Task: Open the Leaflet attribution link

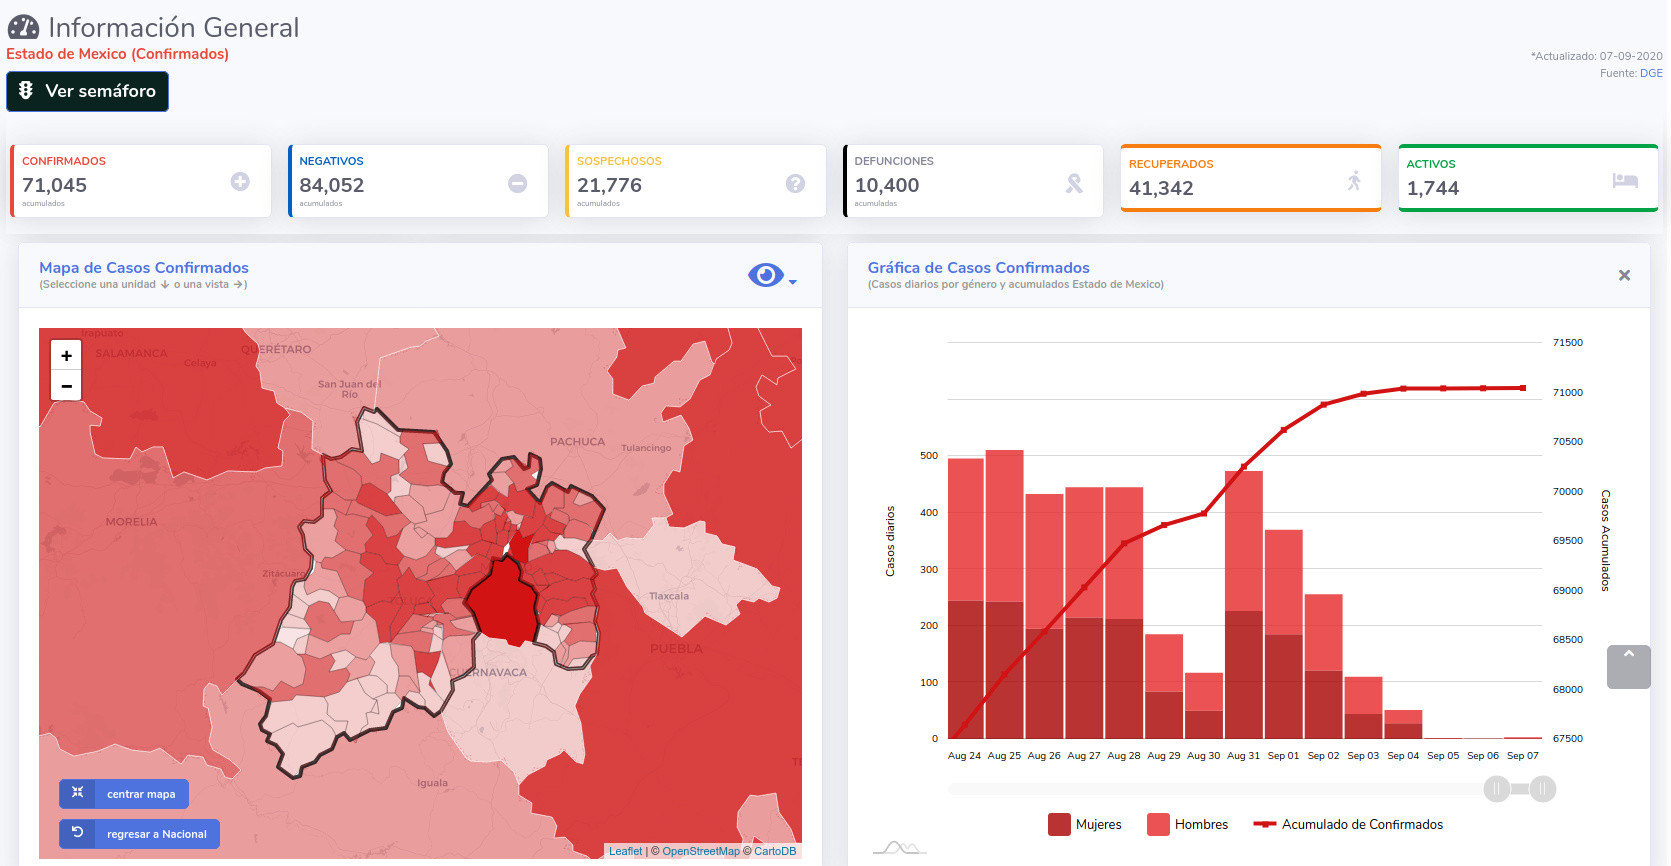Action: tap(625, 851)
